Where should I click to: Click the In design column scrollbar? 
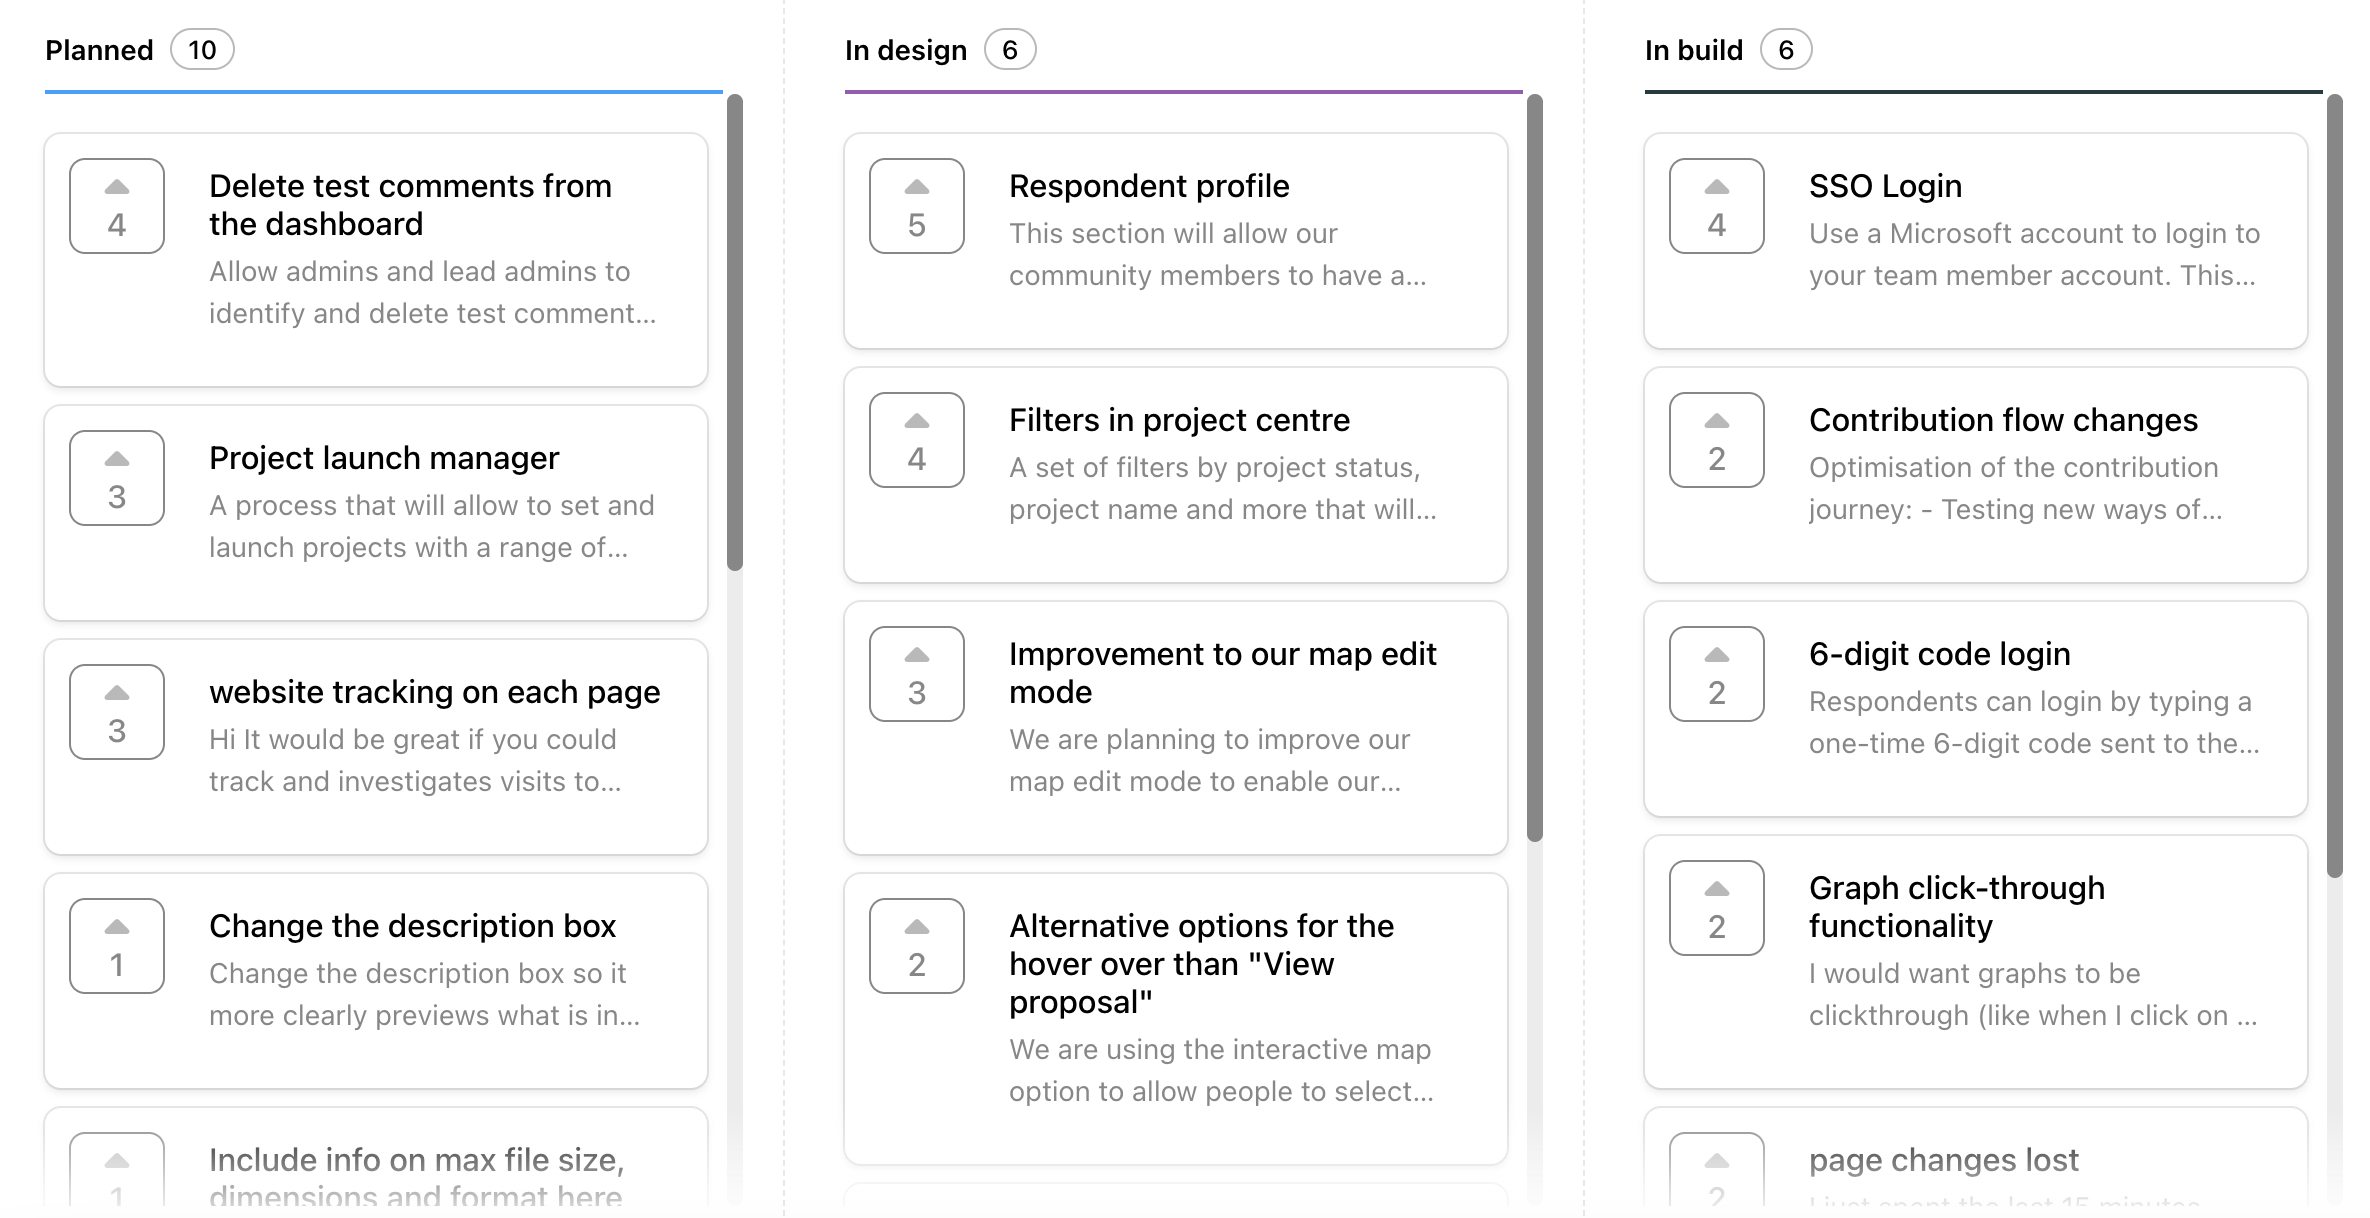click(1535, 468)
